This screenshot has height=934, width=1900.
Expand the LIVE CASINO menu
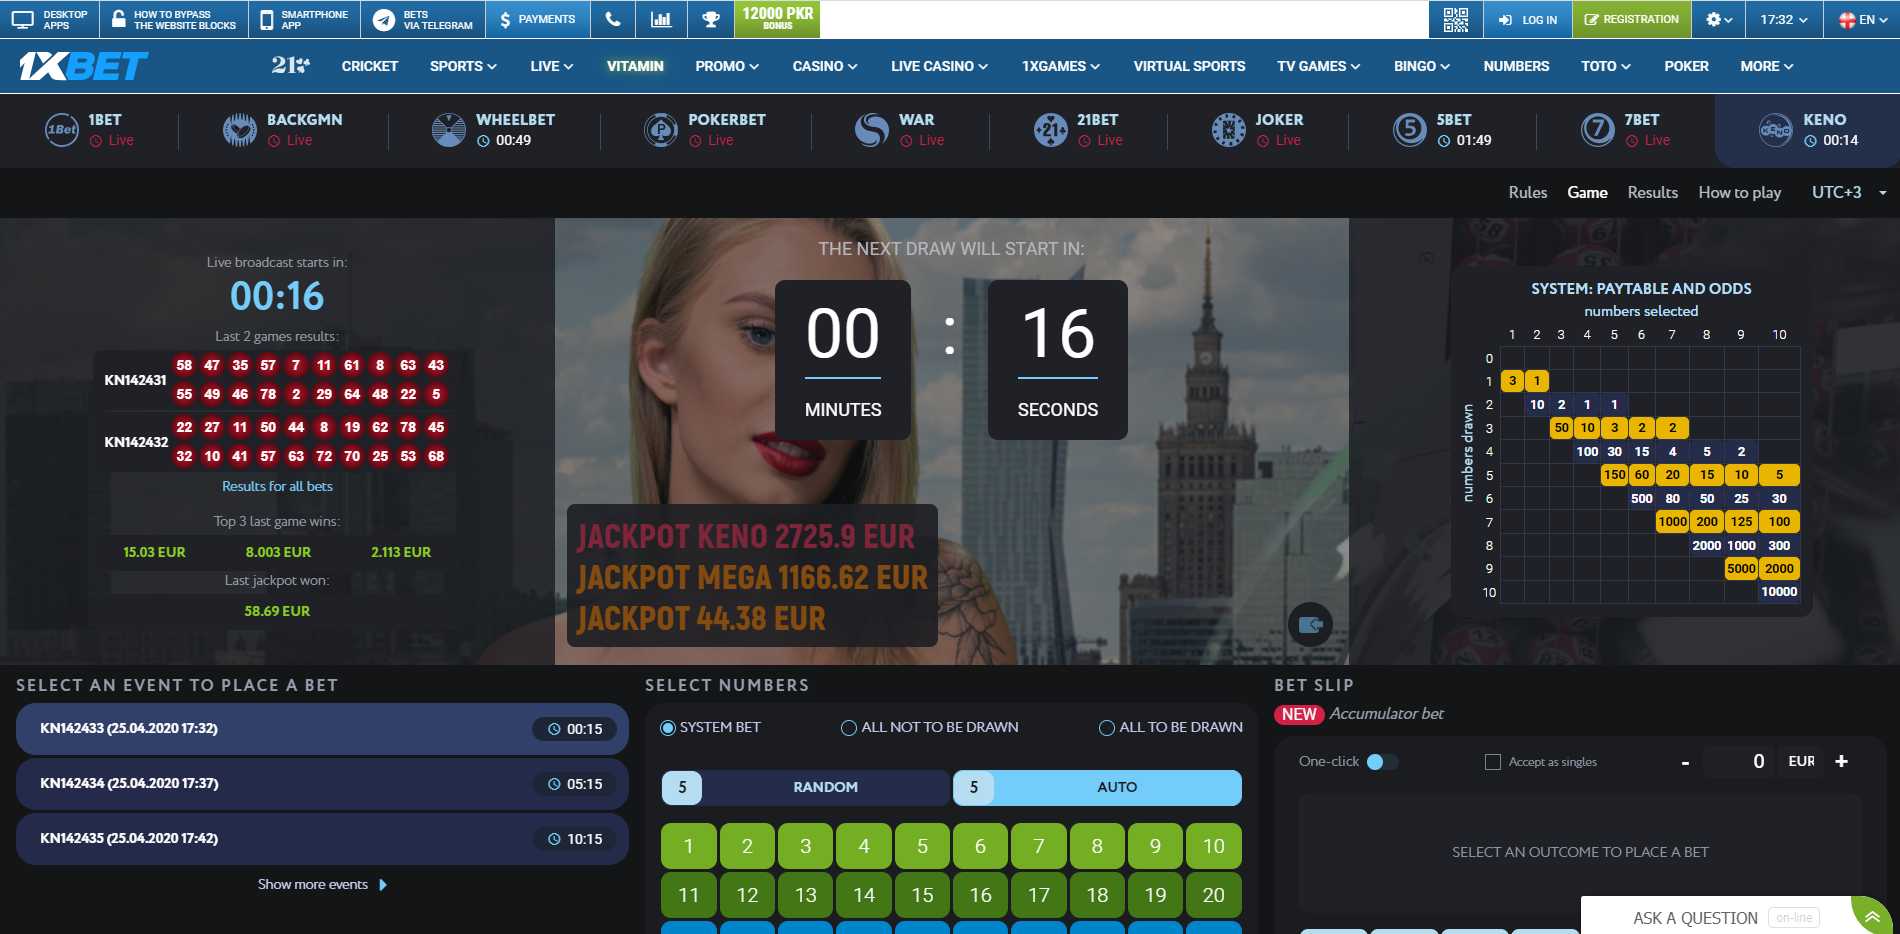[x=939, y=66]
